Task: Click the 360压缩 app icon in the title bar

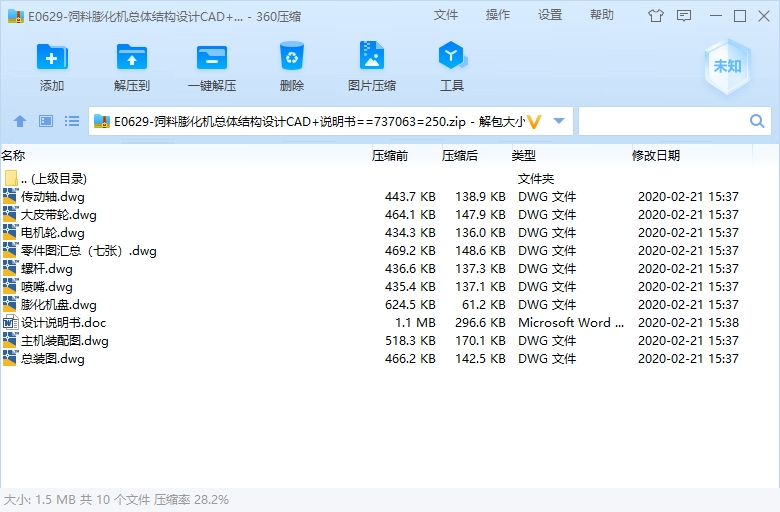Action: pyautogui.click(x=16, y=16)
